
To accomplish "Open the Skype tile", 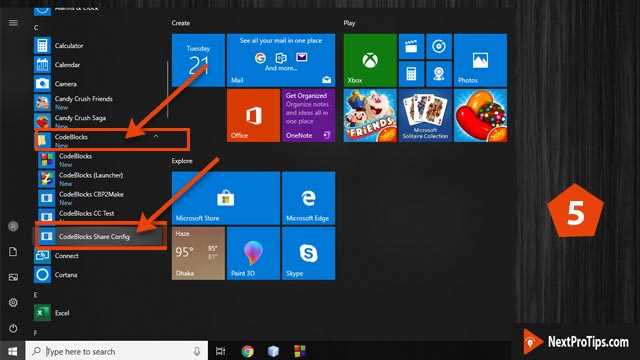I will pyautogui.click(x=309, y=253).
